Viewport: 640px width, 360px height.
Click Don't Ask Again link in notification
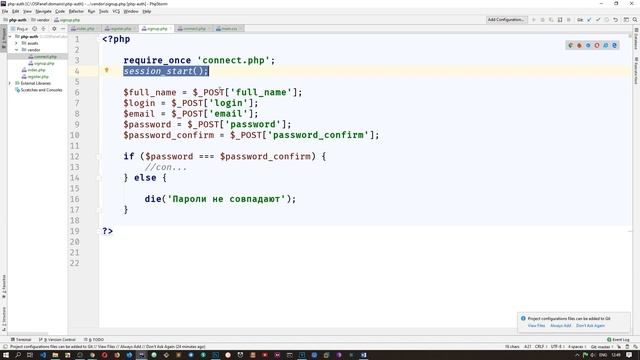(x=591, y=326)
